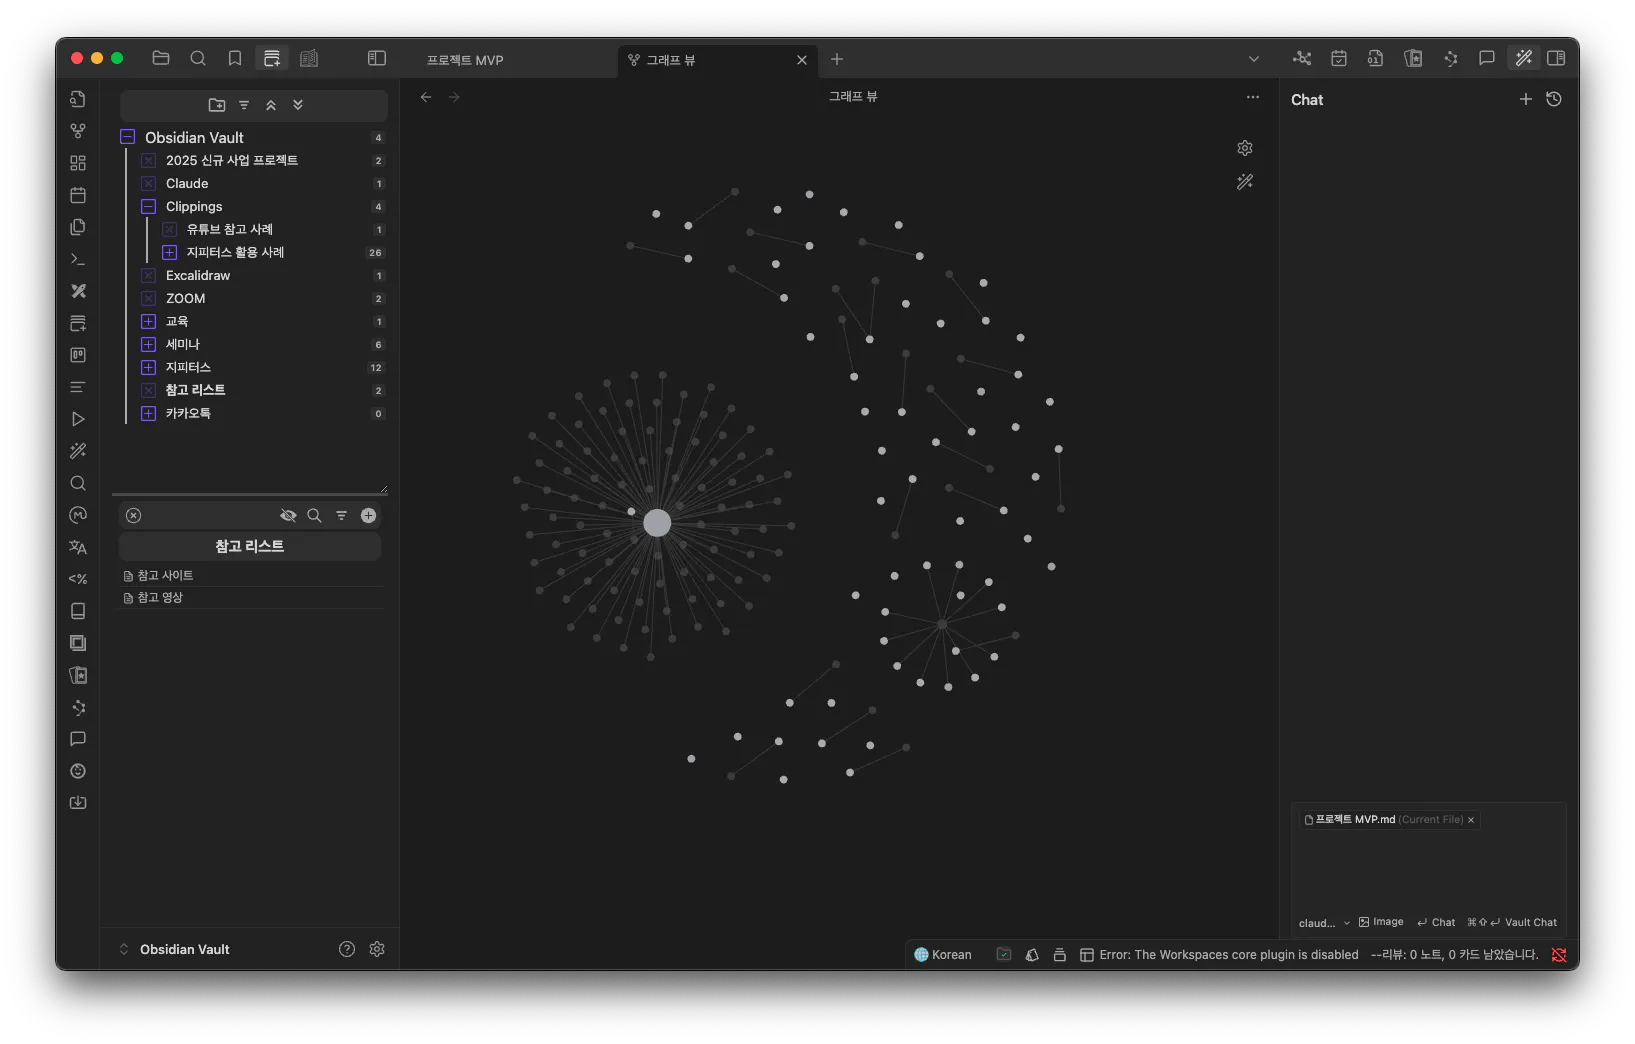Open a new tab with plus button
Viewport: 1635px width, 1044px height.
pyautogui.click(x=837, y=59)
